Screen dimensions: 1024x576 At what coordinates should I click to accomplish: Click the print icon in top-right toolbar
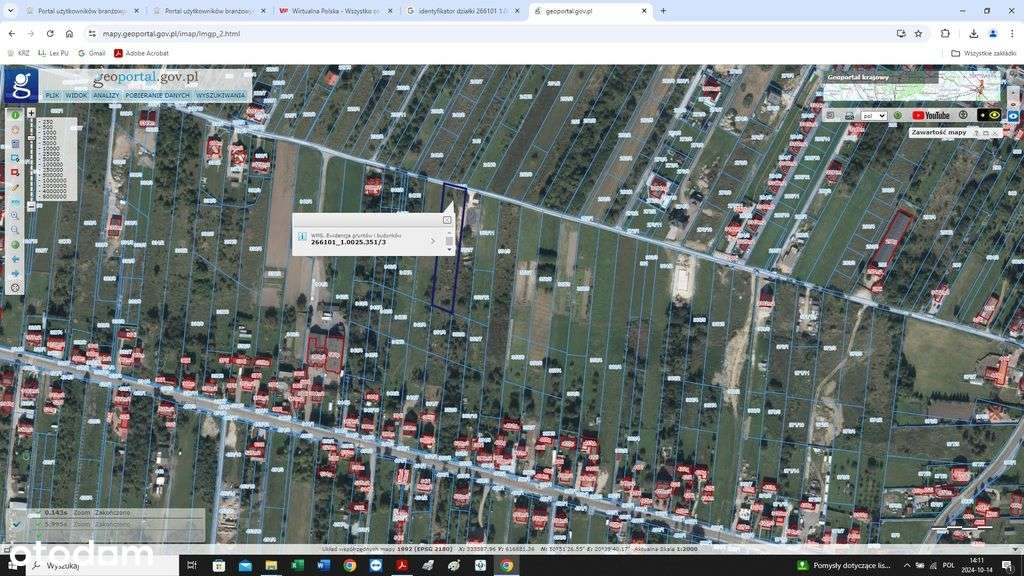(x=850, y=116)
